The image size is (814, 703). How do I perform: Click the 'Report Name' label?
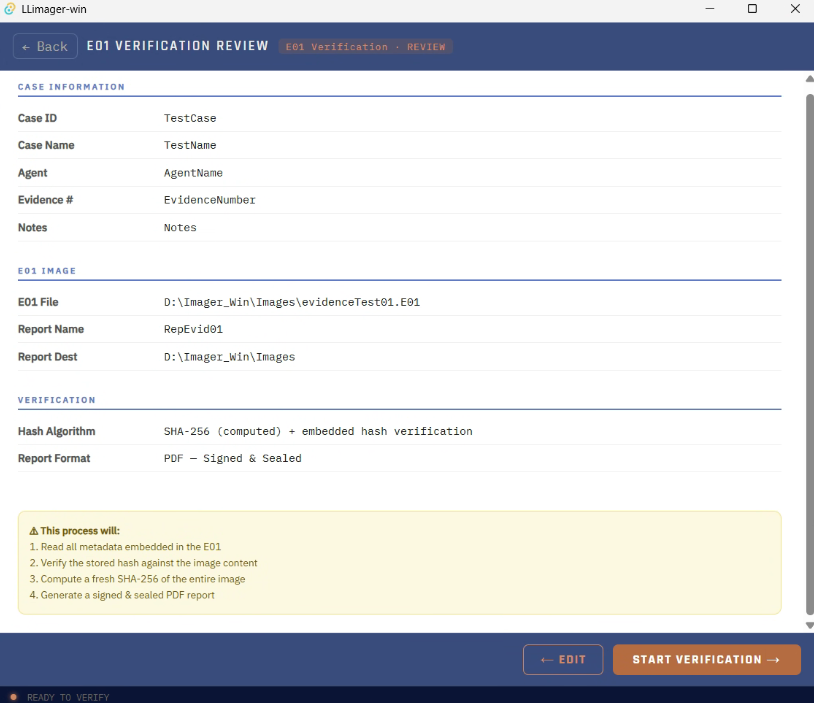[x=51, y=329]
